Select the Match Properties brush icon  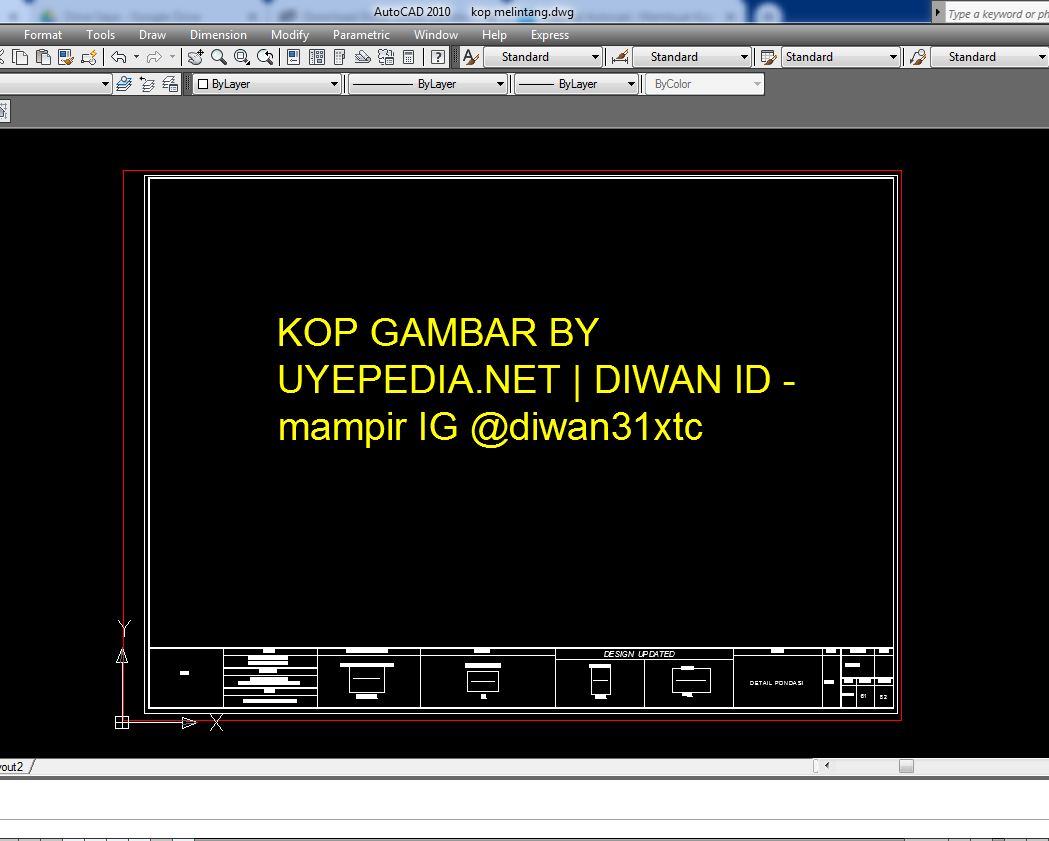66,57
